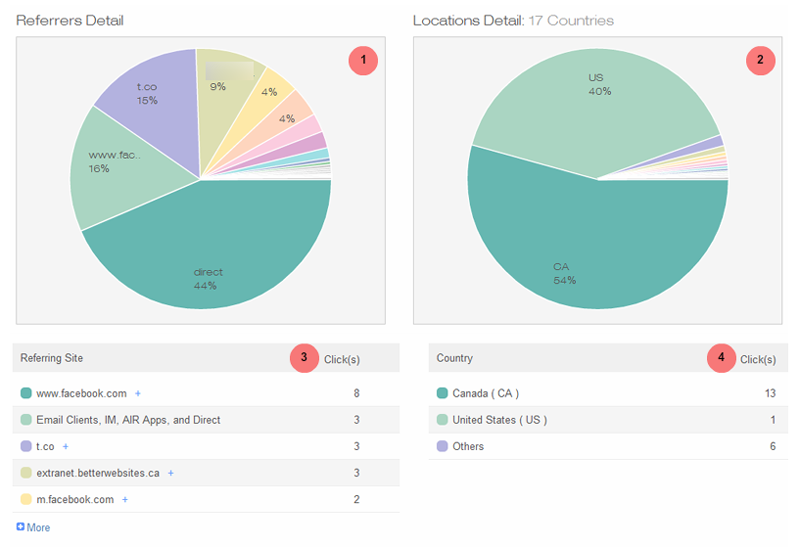Click the teal swatch beside Canada
This screenshot has width=800, height=548.
(443, 394)
